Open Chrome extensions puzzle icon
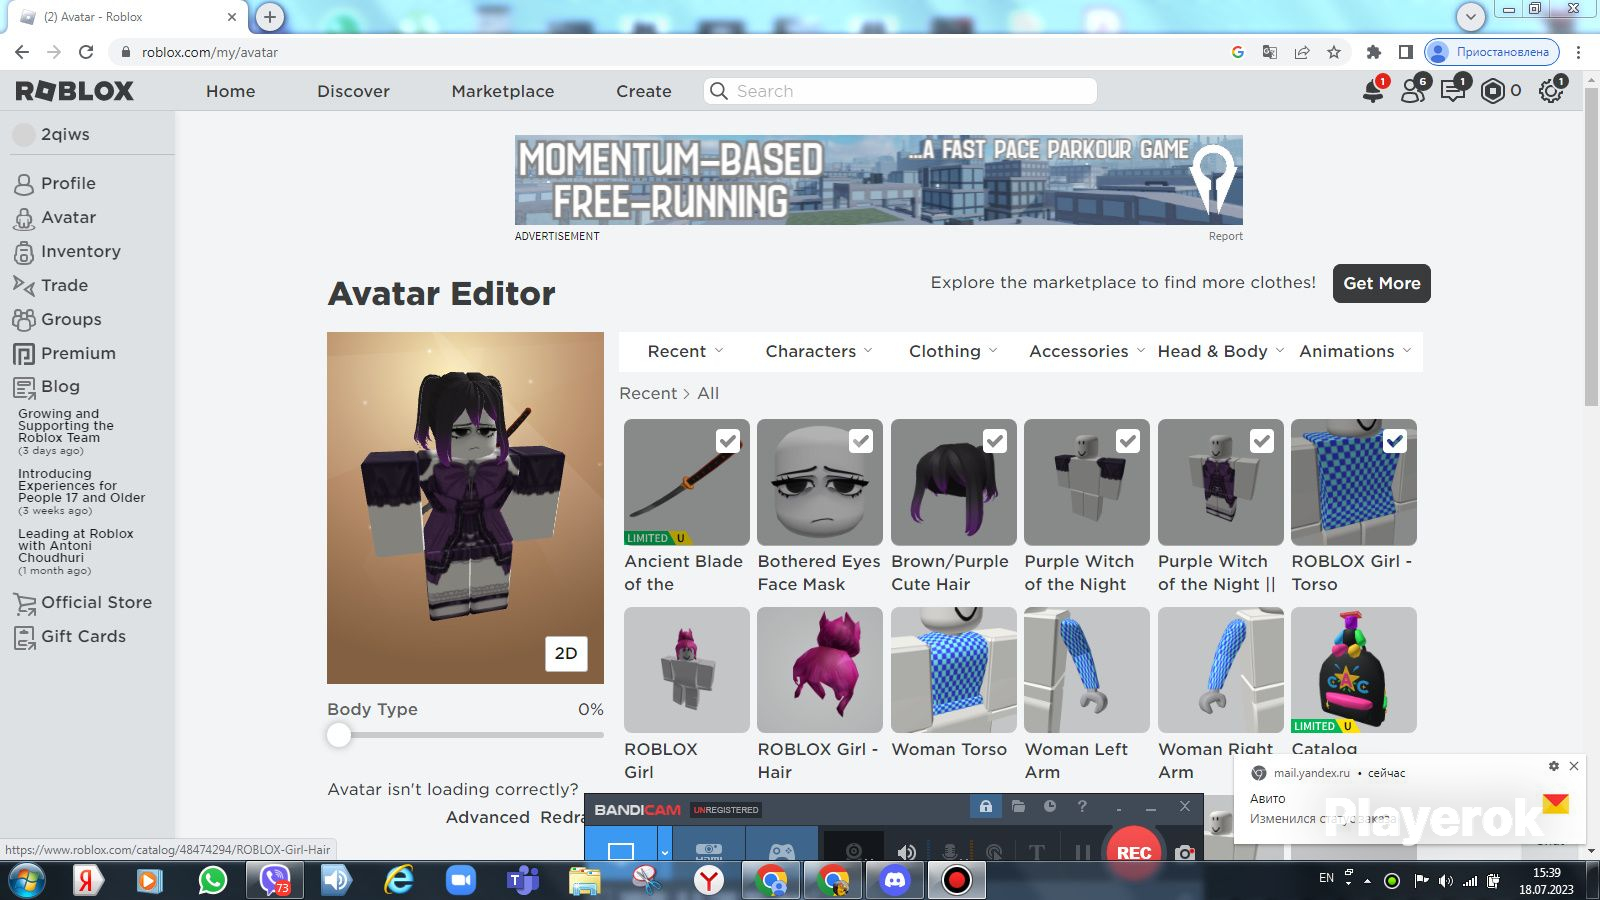This screenshot has height=900, width=1600. point(1374,52)
